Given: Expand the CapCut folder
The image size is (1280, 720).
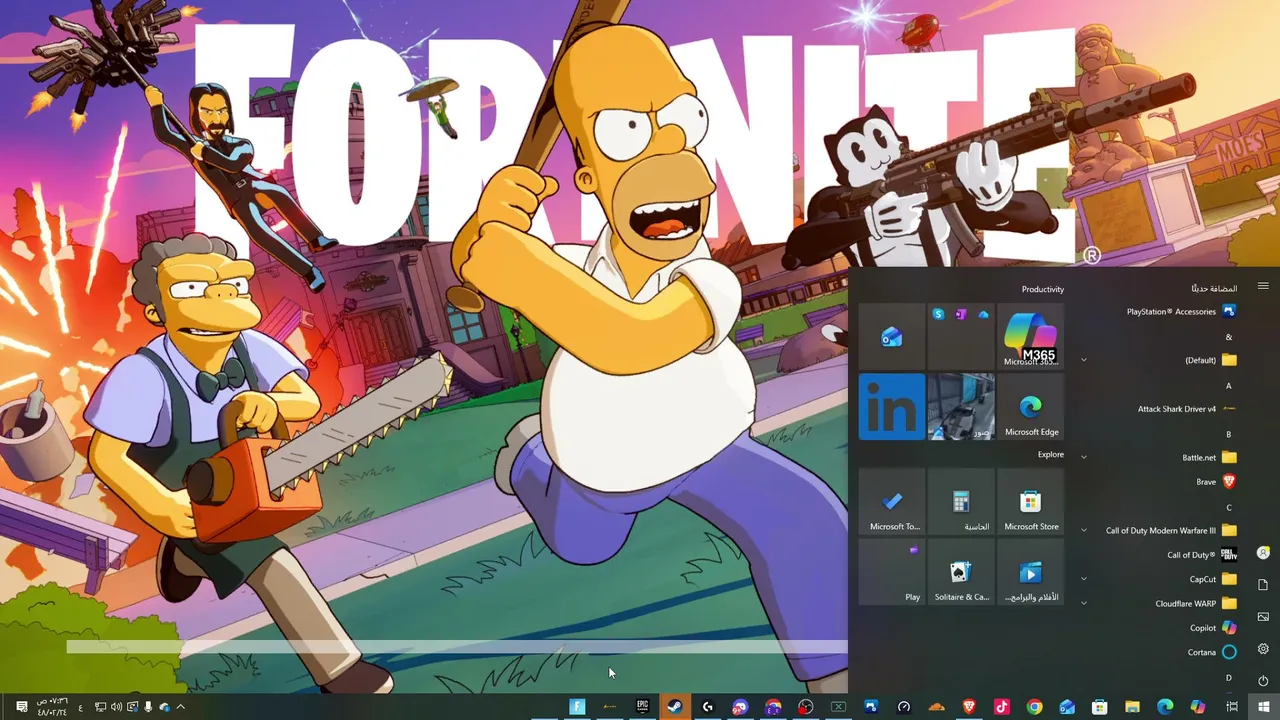Looking at the screenshot, I should pyautogui.click(x=1160, y=579).
